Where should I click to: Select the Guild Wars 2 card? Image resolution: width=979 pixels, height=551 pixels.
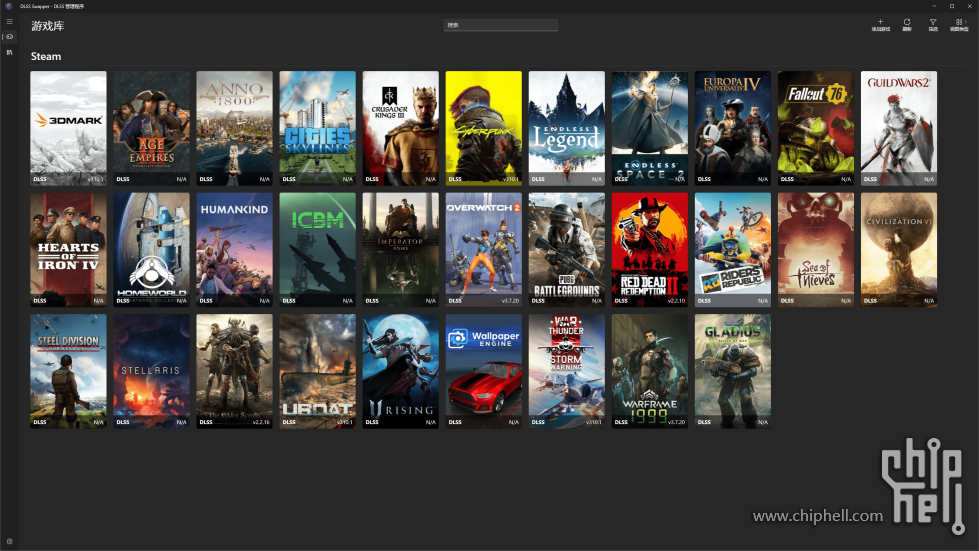tap(898, 128)
